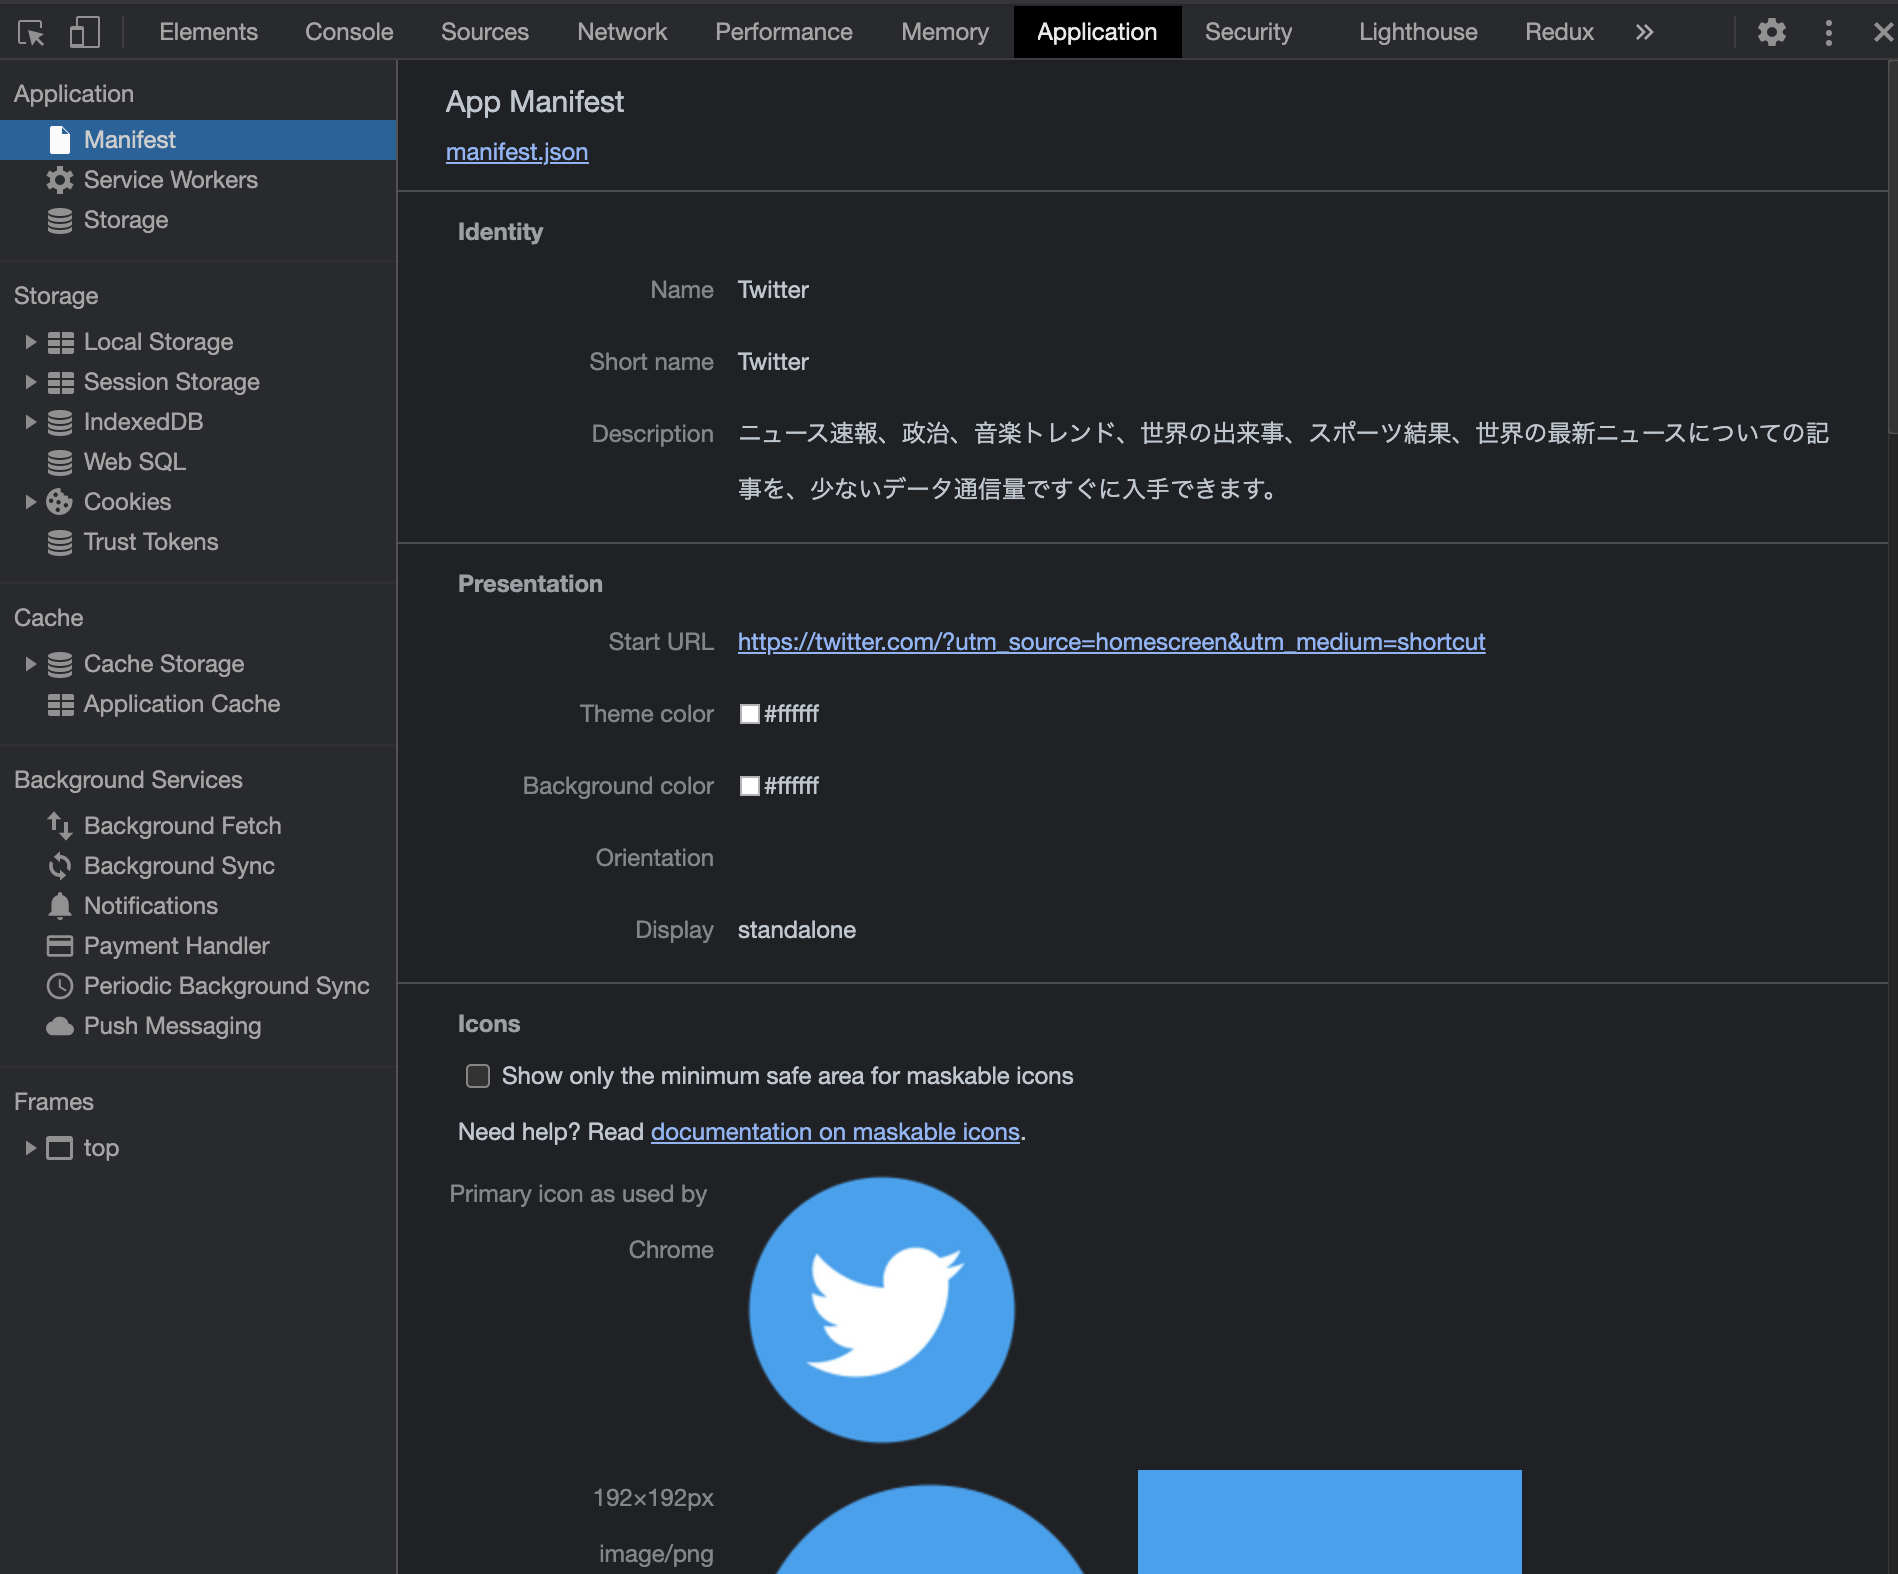
Task: Click the Background Fetch arrows icon
Action: click(x=60, y=826)
